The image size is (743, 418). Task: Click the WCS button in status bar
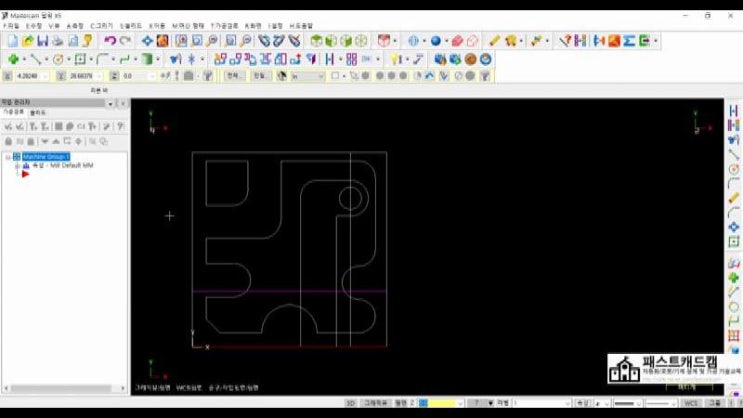point(690,403)
